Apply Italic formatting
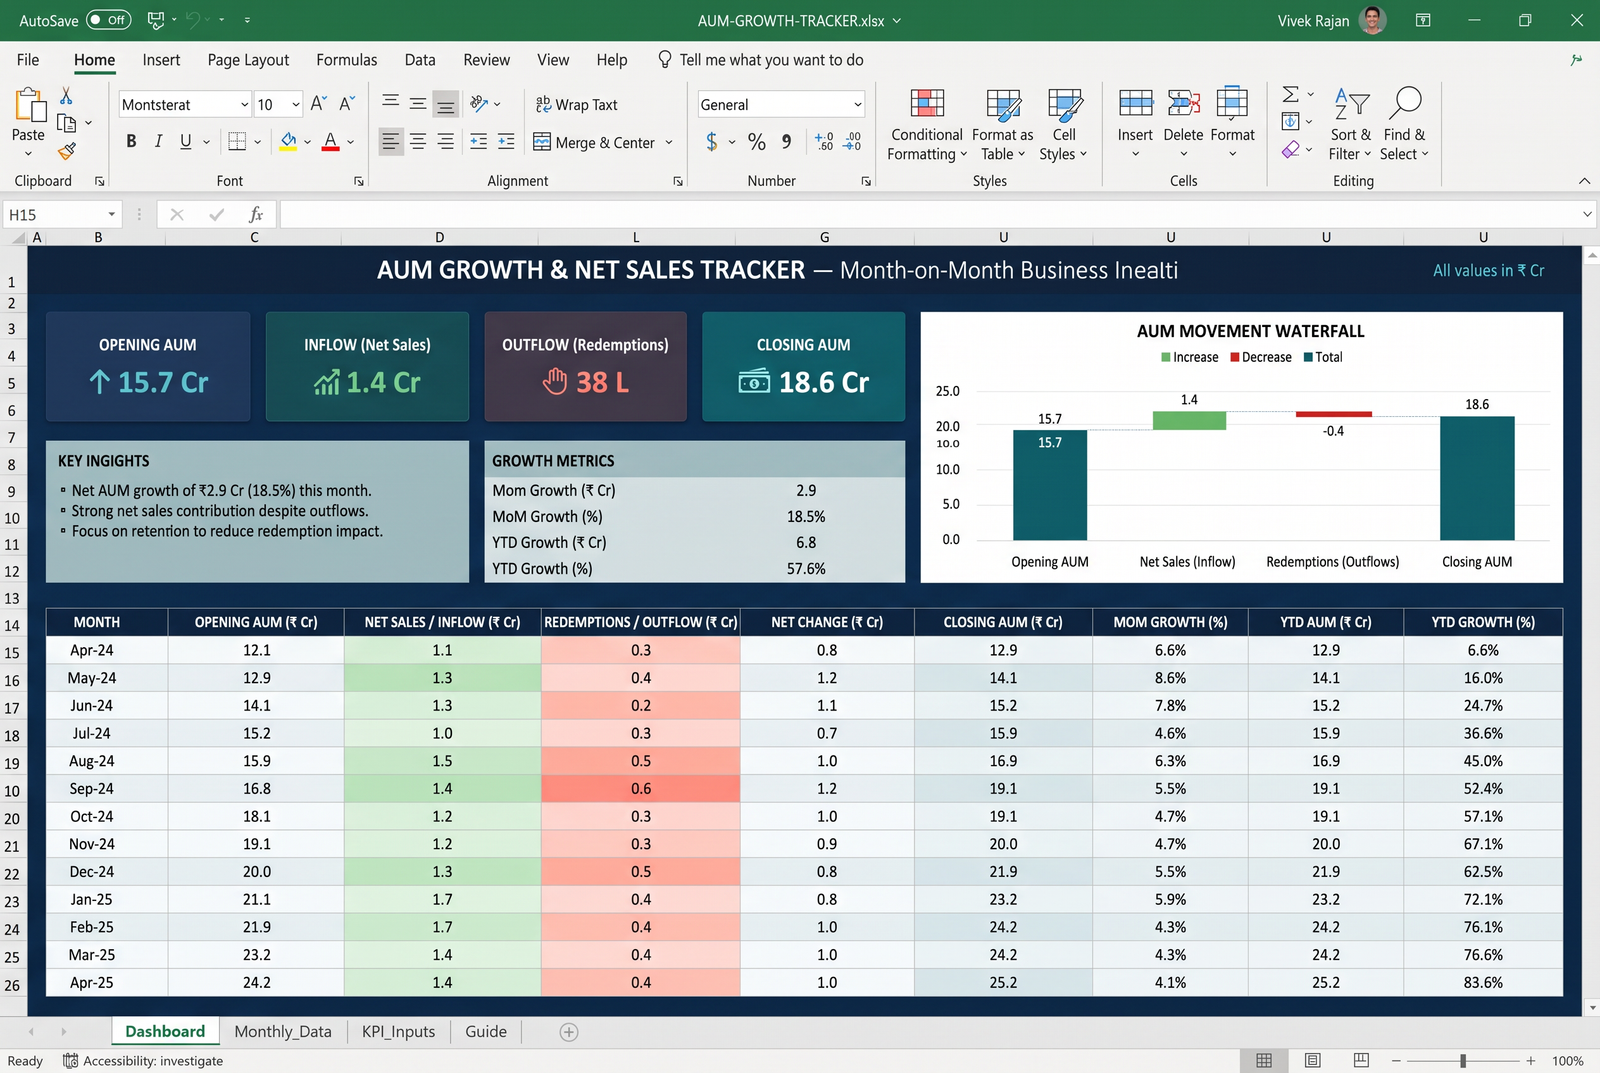 [158, 142]
